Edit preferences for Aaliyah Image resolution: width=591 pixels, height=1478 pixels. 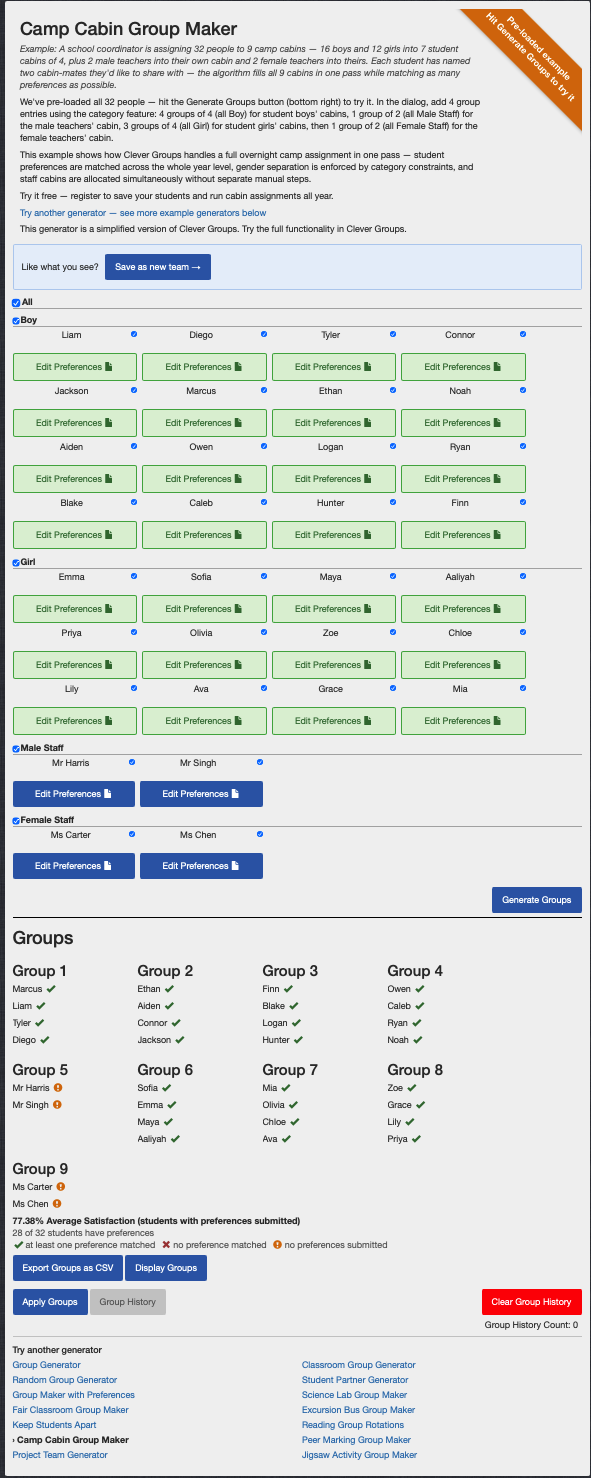pyautogui.click(x=463, y=609)
